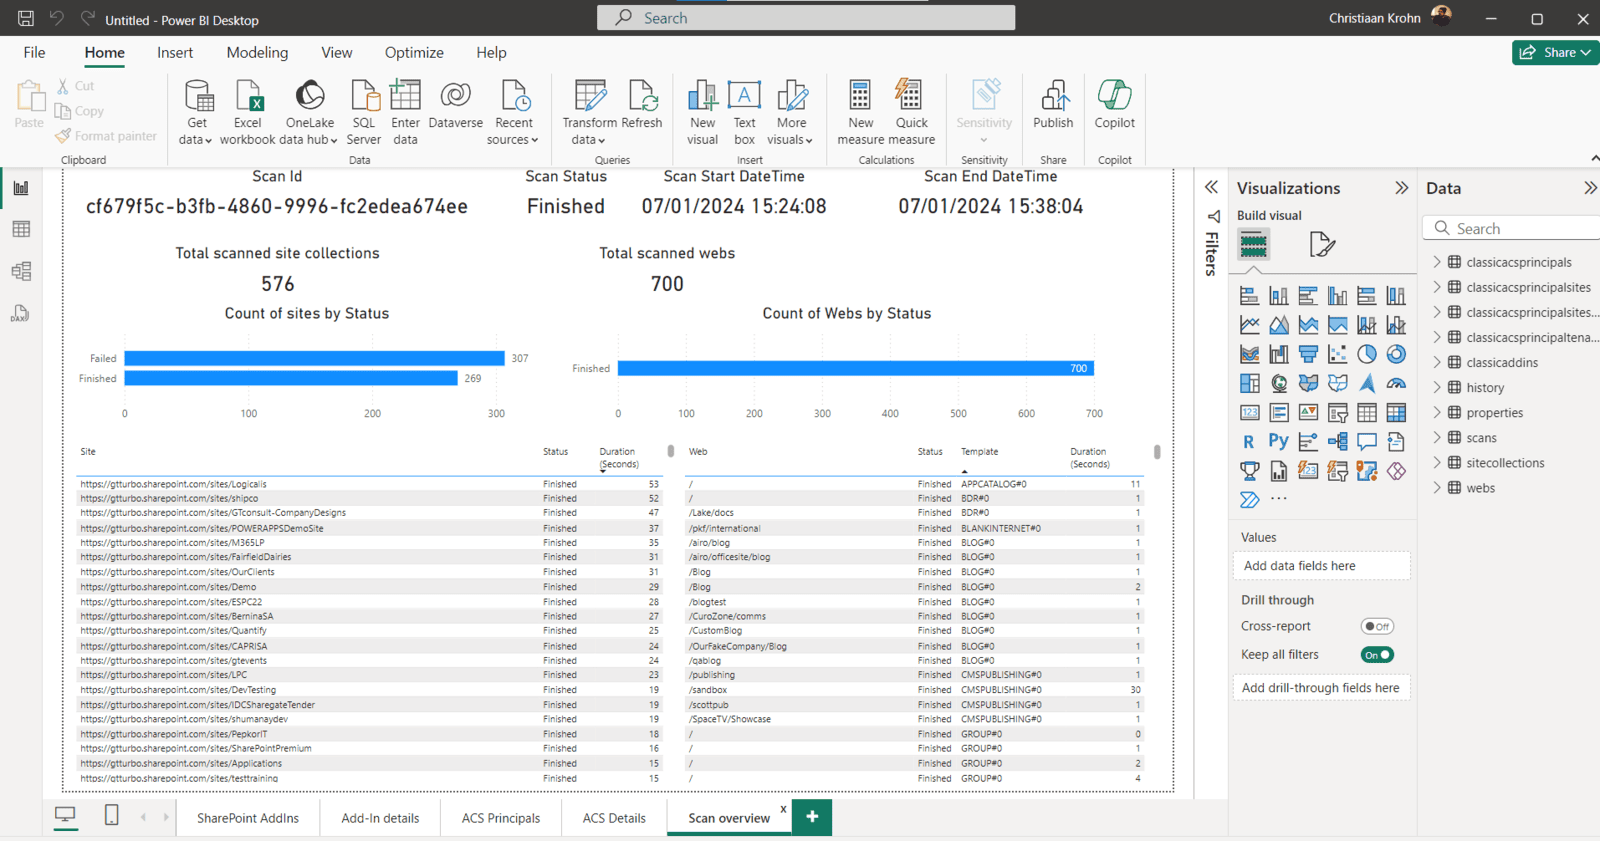Click the Share button
This screenshot has height=841, width=1600.
pyautogui.click(x=1555, y=53)
